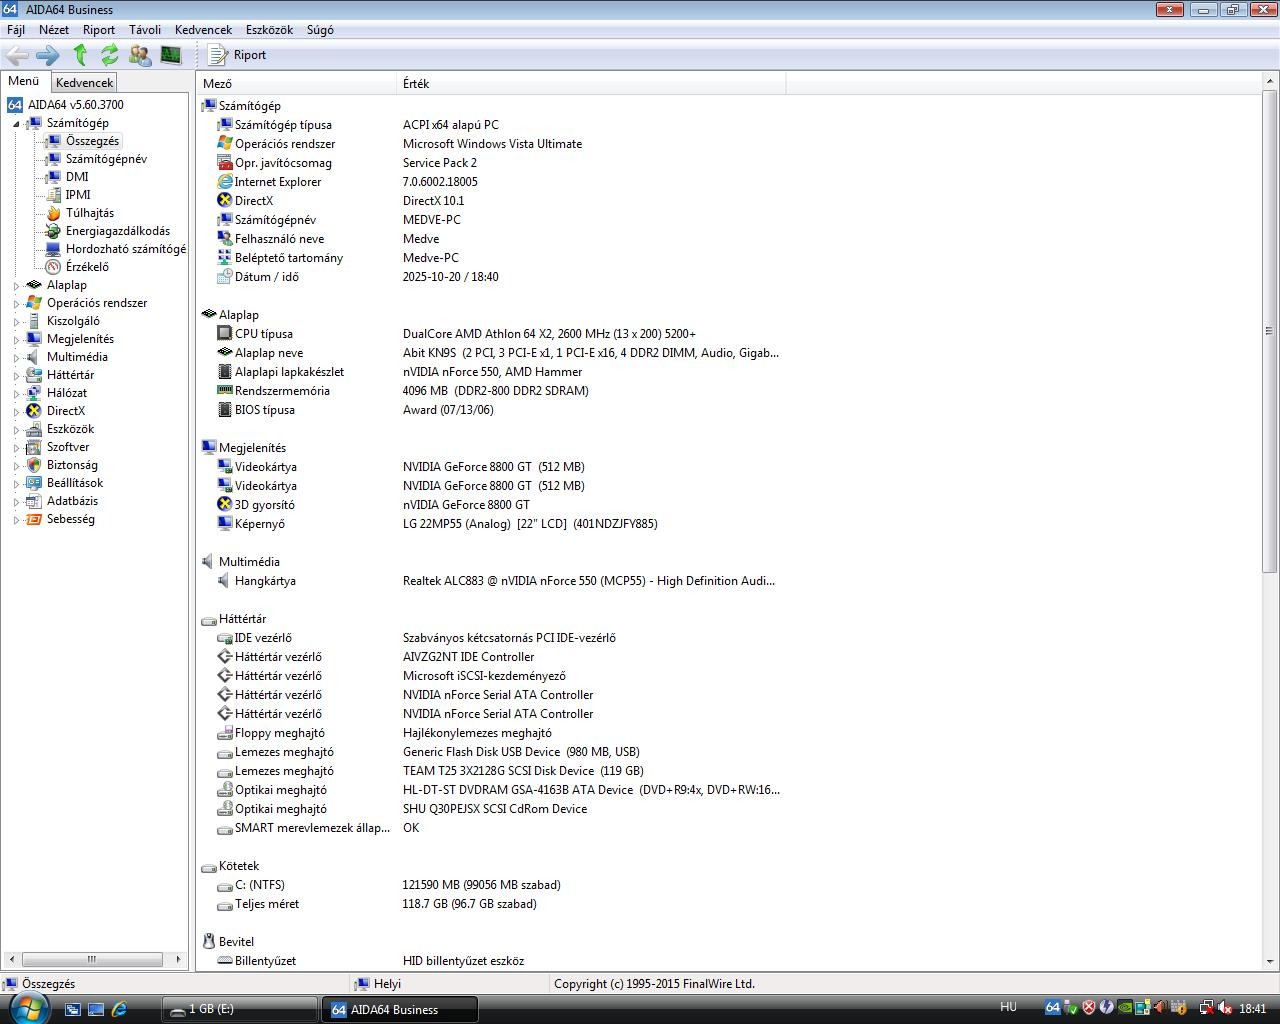Select Számítógépnév in the tree
The height and width of the screenshot is (1024, 1280).
[x=106, y=159]
